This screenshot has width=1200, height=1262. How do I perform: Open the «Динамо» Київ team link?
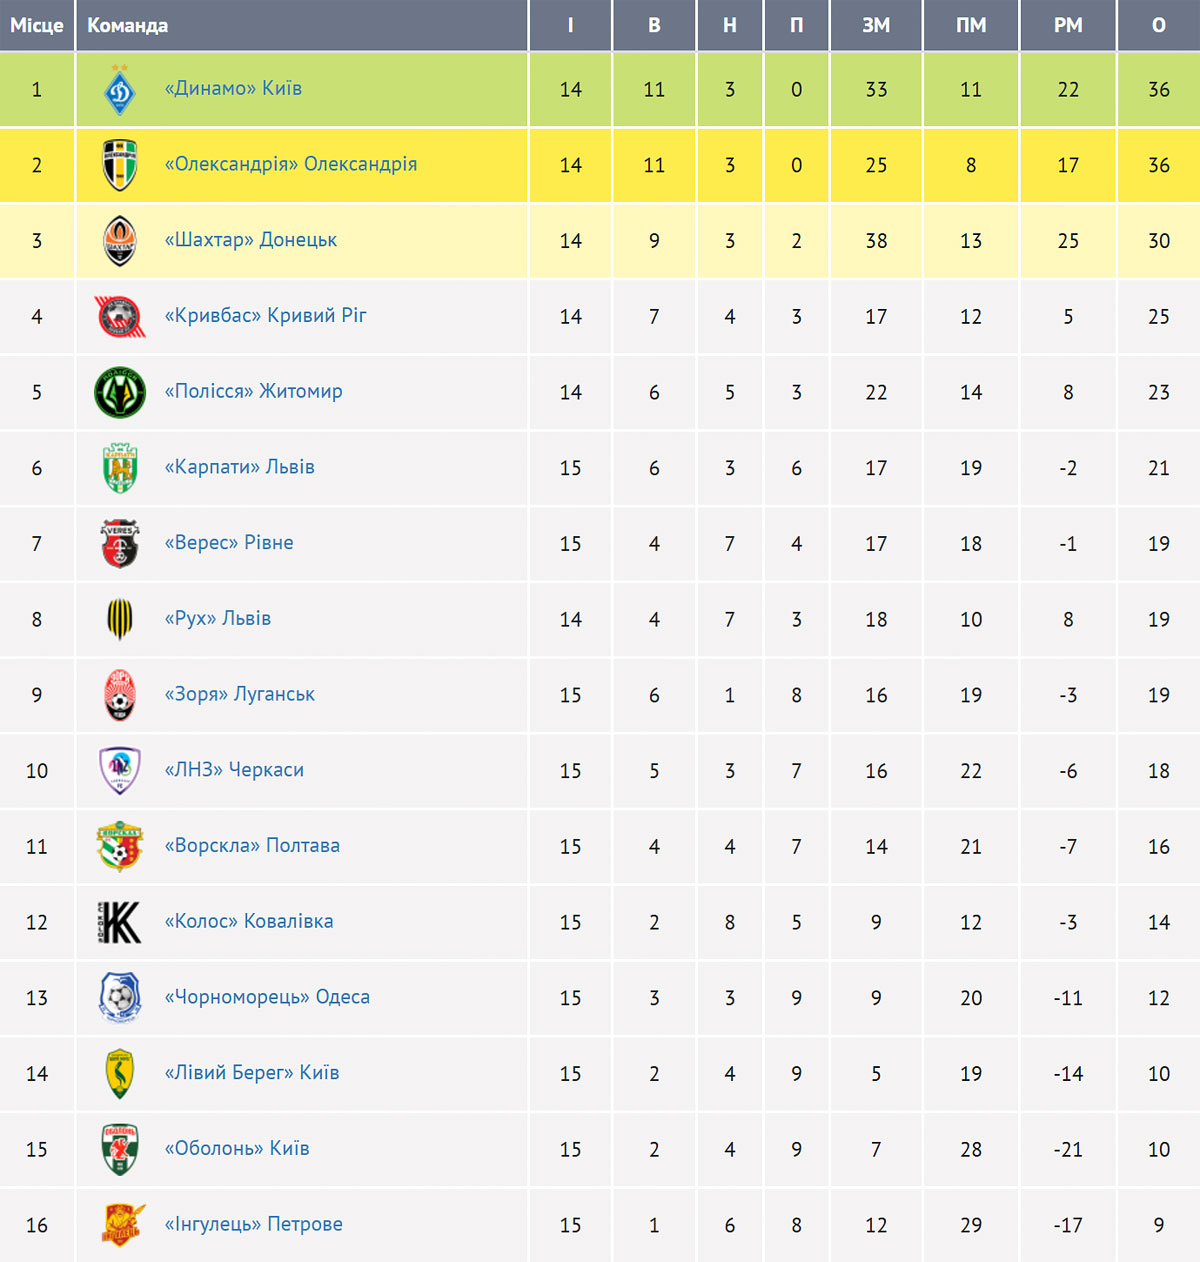(x=233, y=88)
